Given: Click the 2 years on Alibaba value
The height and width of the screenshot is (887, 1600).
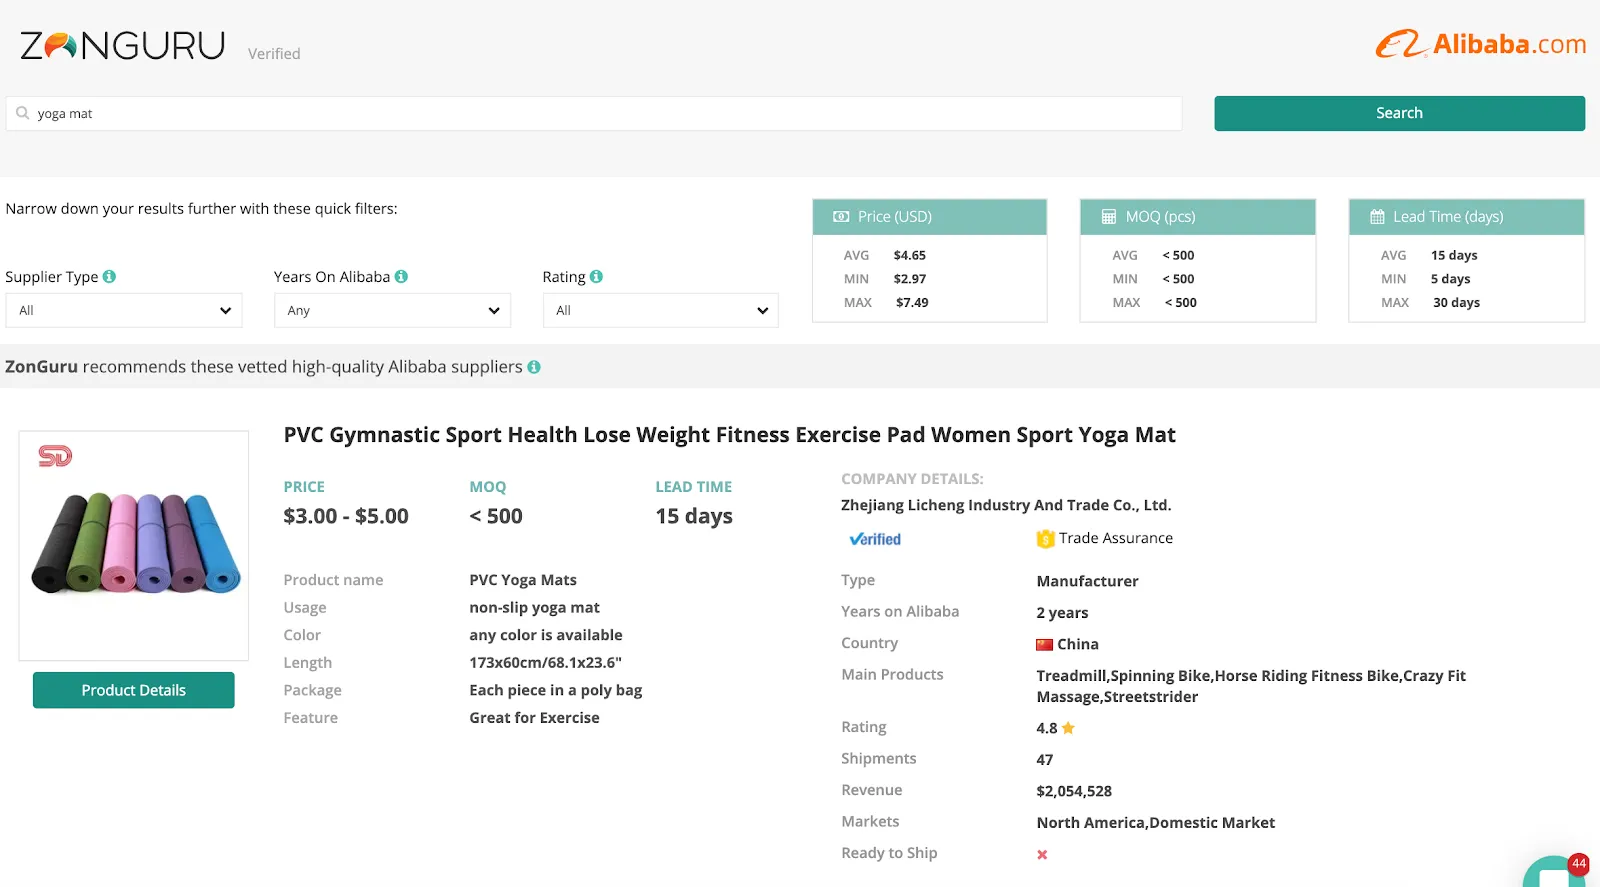Looking at the screenshot, I should 1062,613.
